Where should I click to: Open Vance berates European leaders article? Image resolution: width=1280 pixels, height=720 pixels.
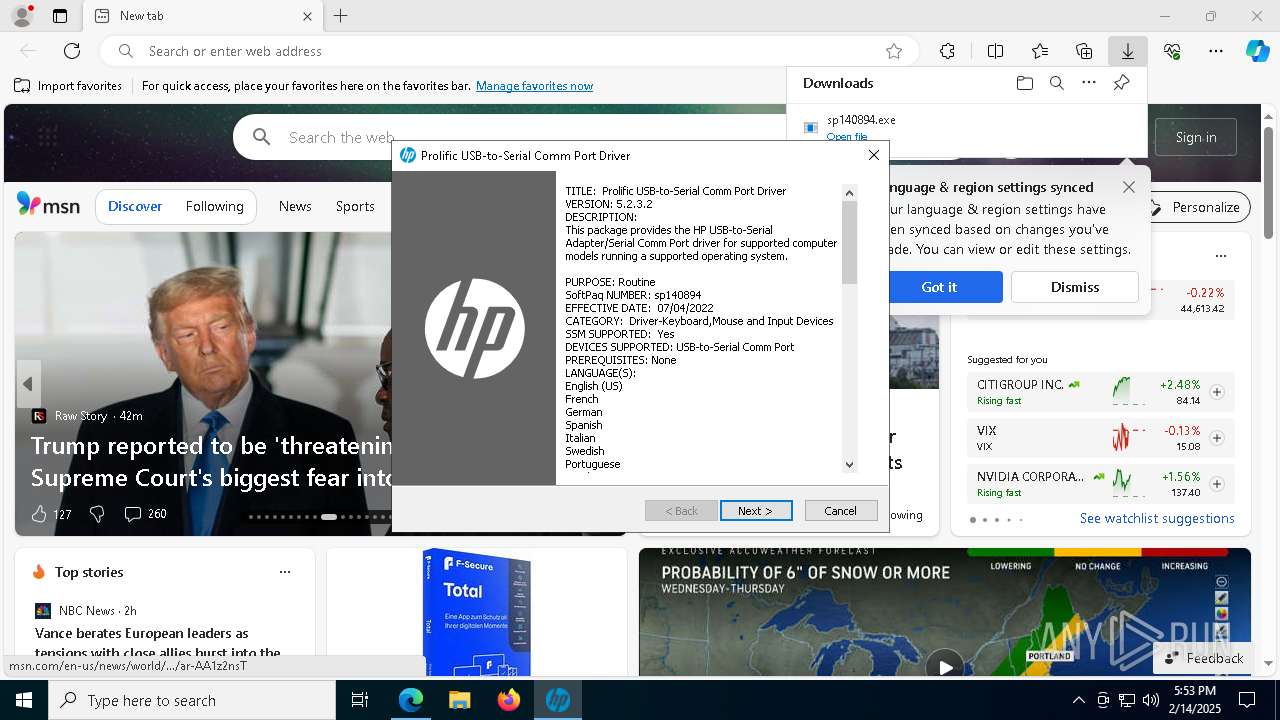[x=158, y=643]
